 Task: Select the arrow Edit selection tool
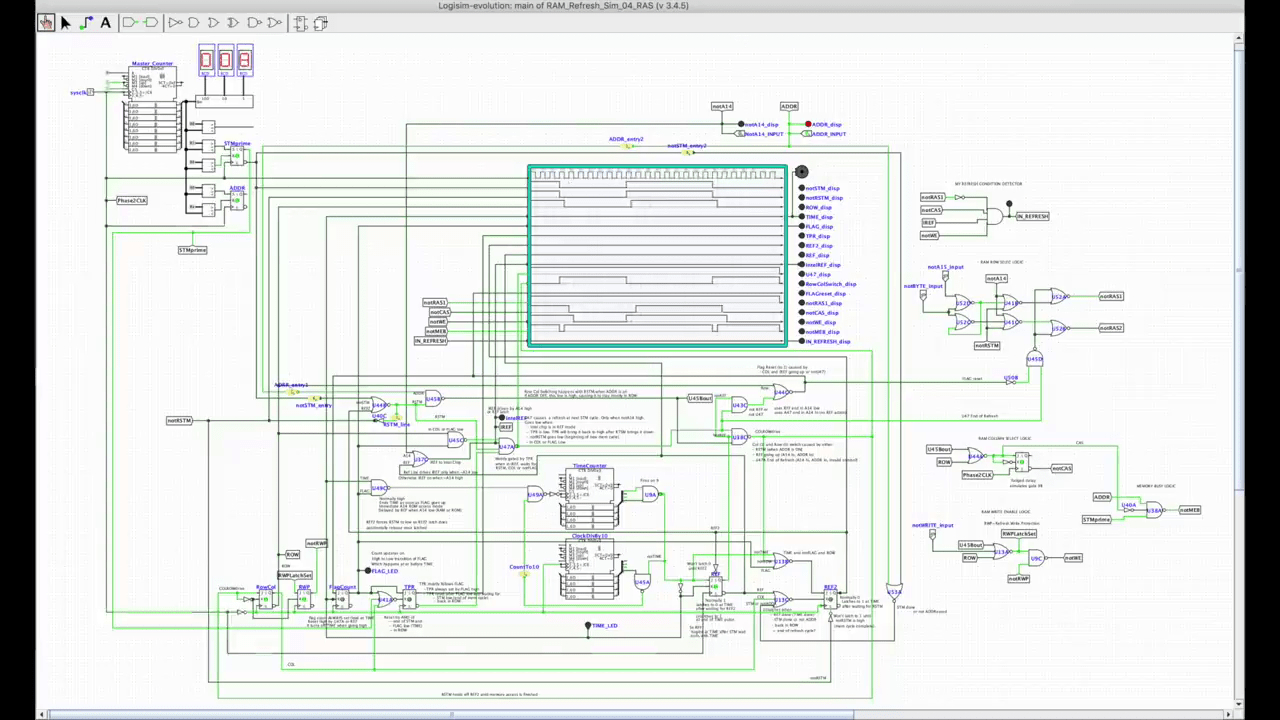click(66, 22)
